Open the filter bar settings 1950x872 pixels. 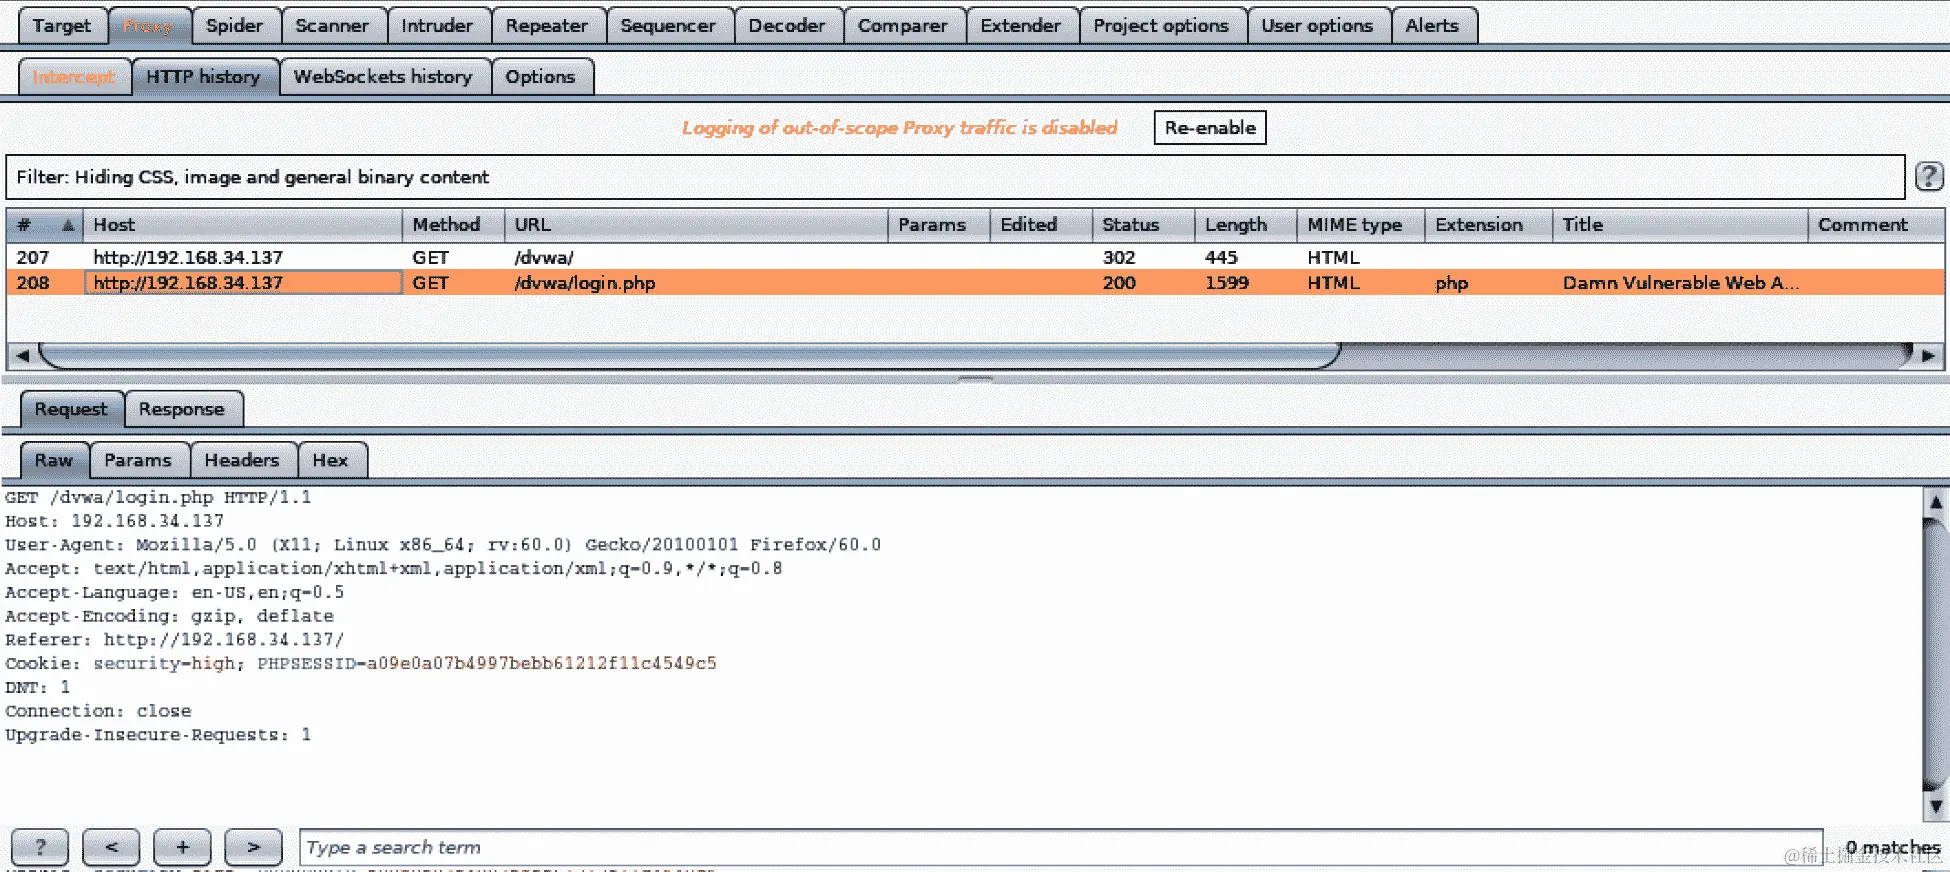pyautogui.click(x=955, y=177)
